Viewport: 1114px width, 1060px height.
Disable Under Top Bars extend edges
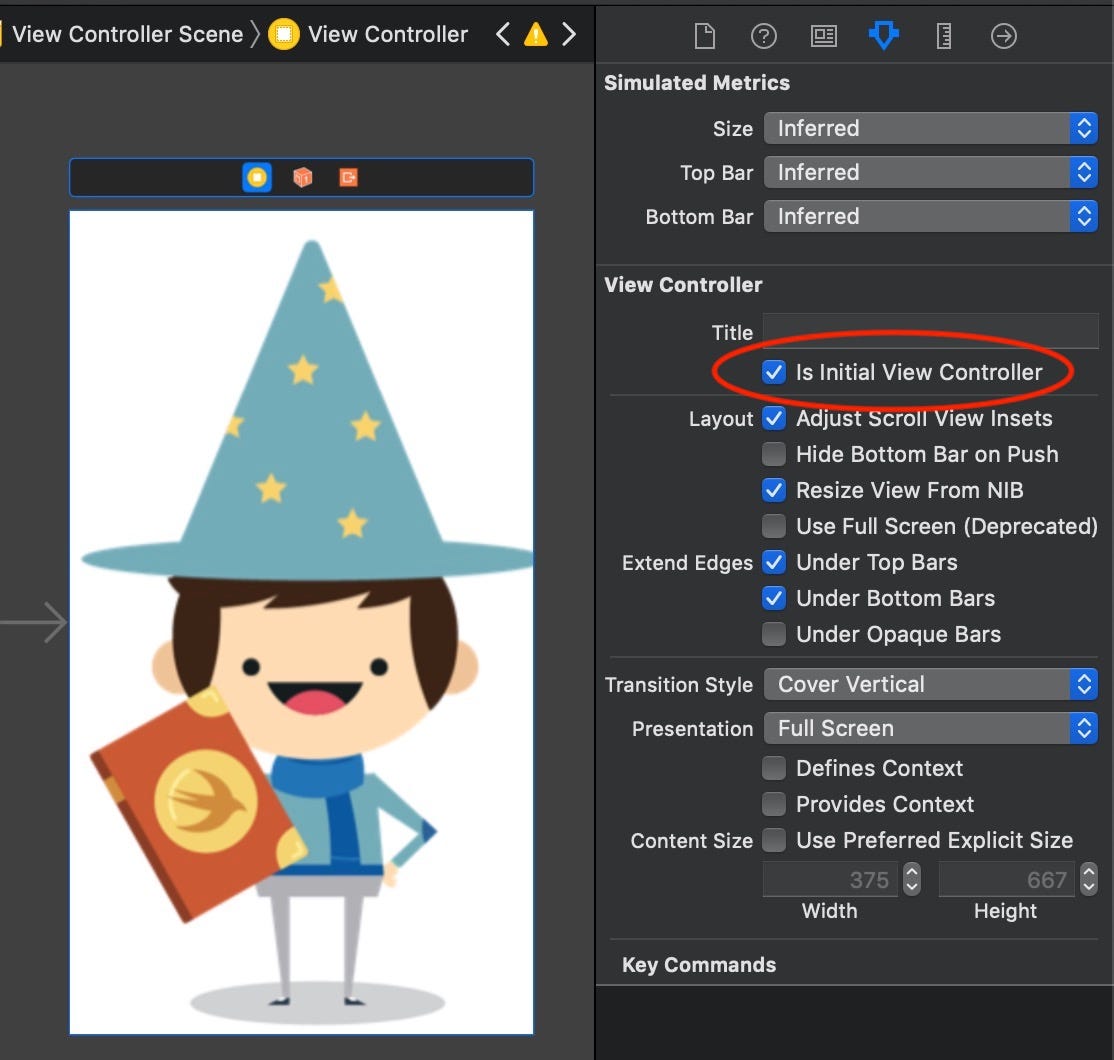tap(773, 562)
